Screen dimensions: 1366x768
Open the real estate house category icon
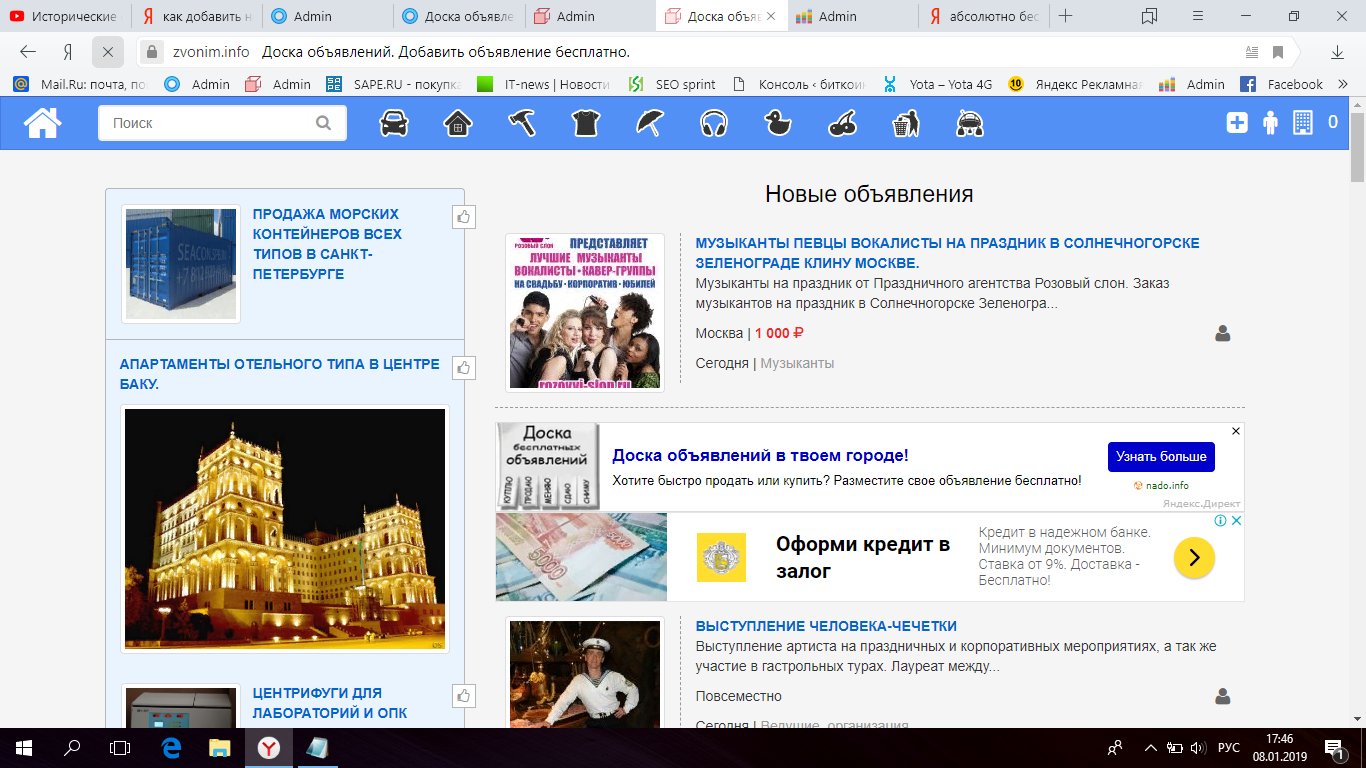pos(458,123)
